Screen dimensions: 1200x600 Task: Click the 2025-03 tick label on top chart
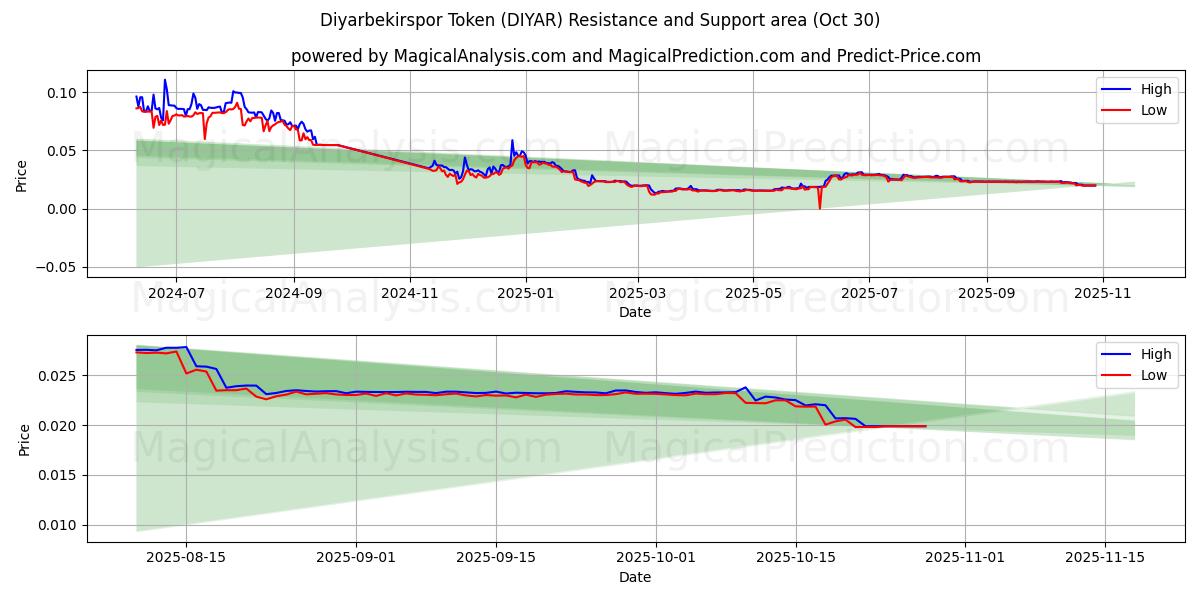638,294
